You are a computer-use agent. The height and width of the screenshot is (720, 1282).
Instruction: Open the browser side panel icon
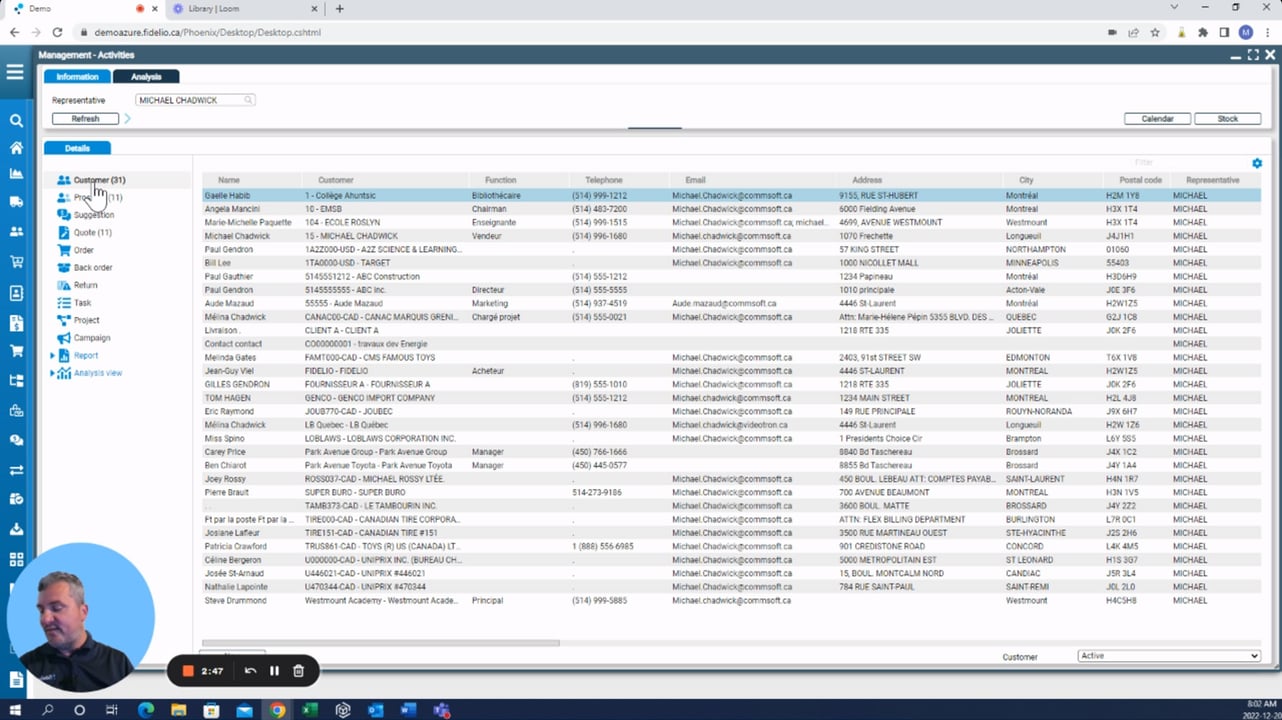tap(1224, 32)
